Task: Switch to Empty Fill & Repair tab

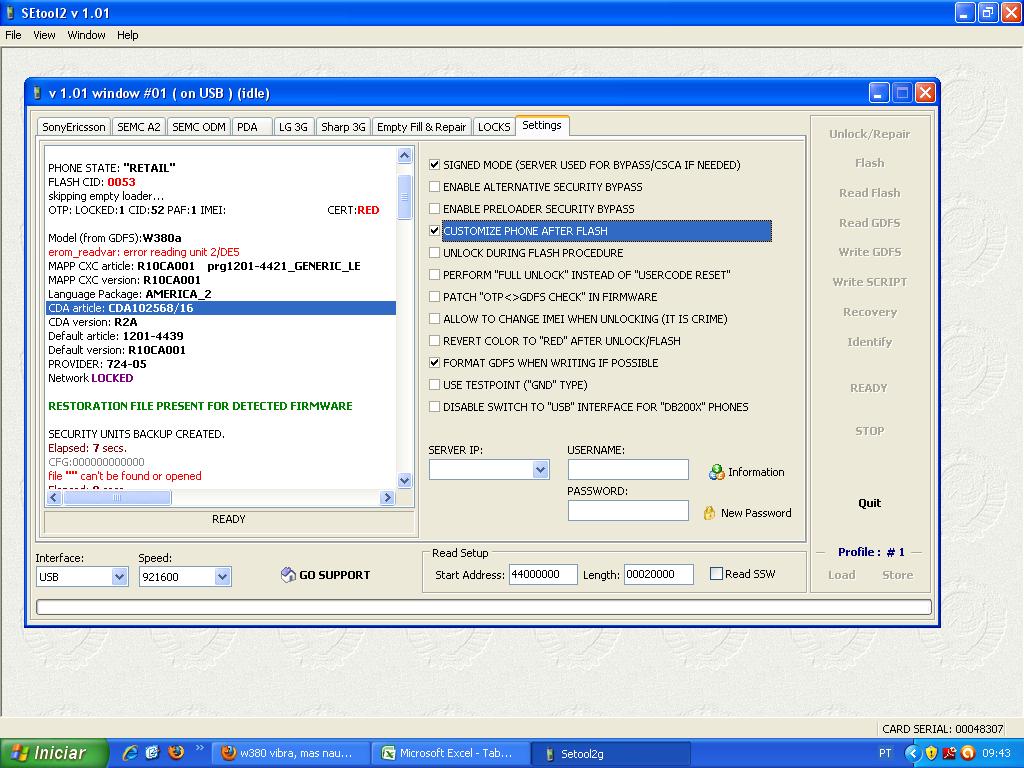Action: pos(421,127)
